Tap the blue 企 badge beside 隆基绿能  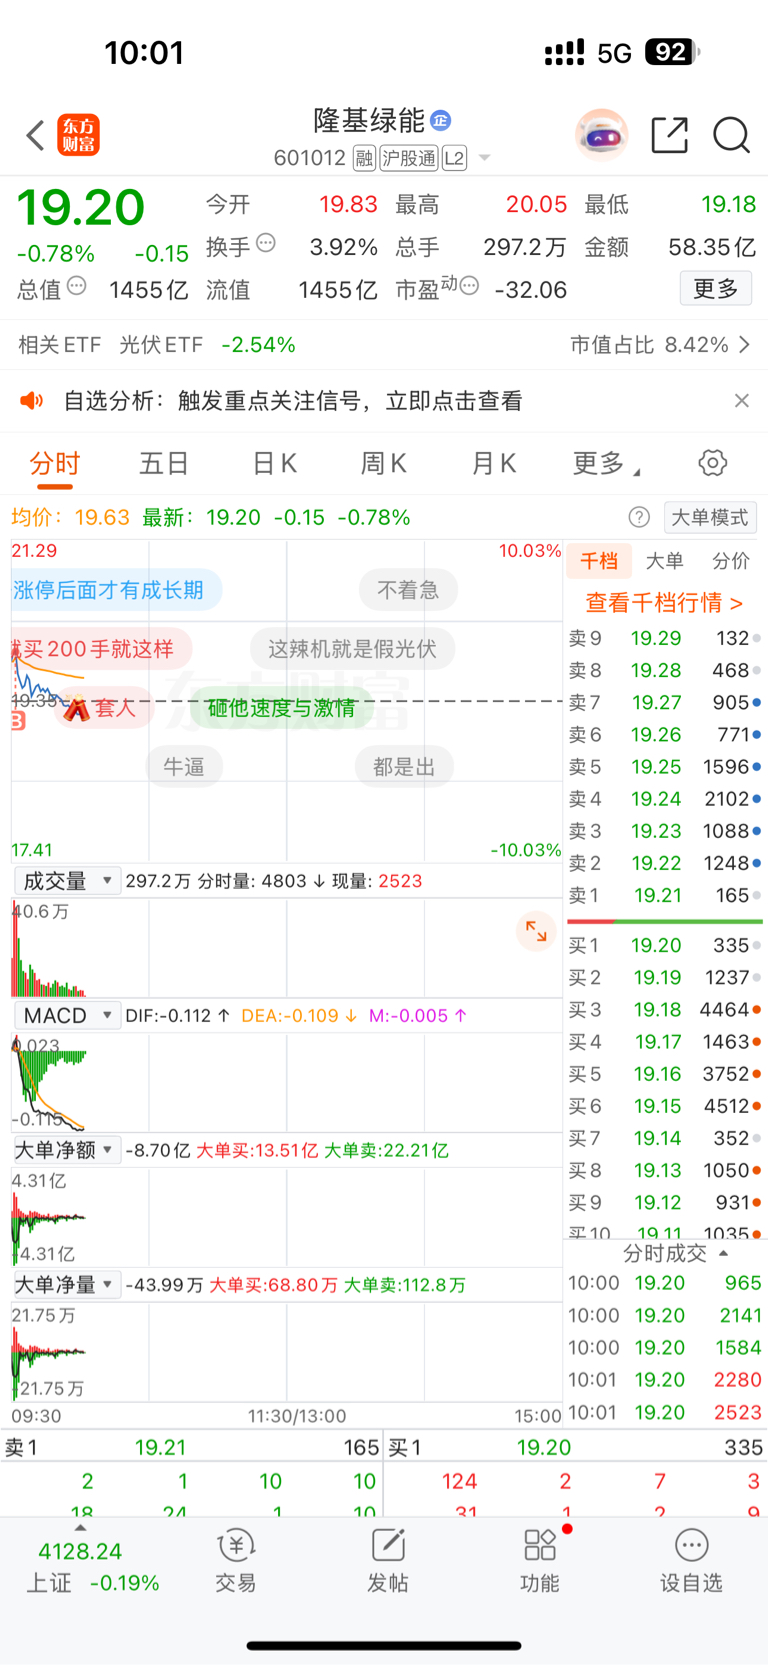click(x=440, y=121)
